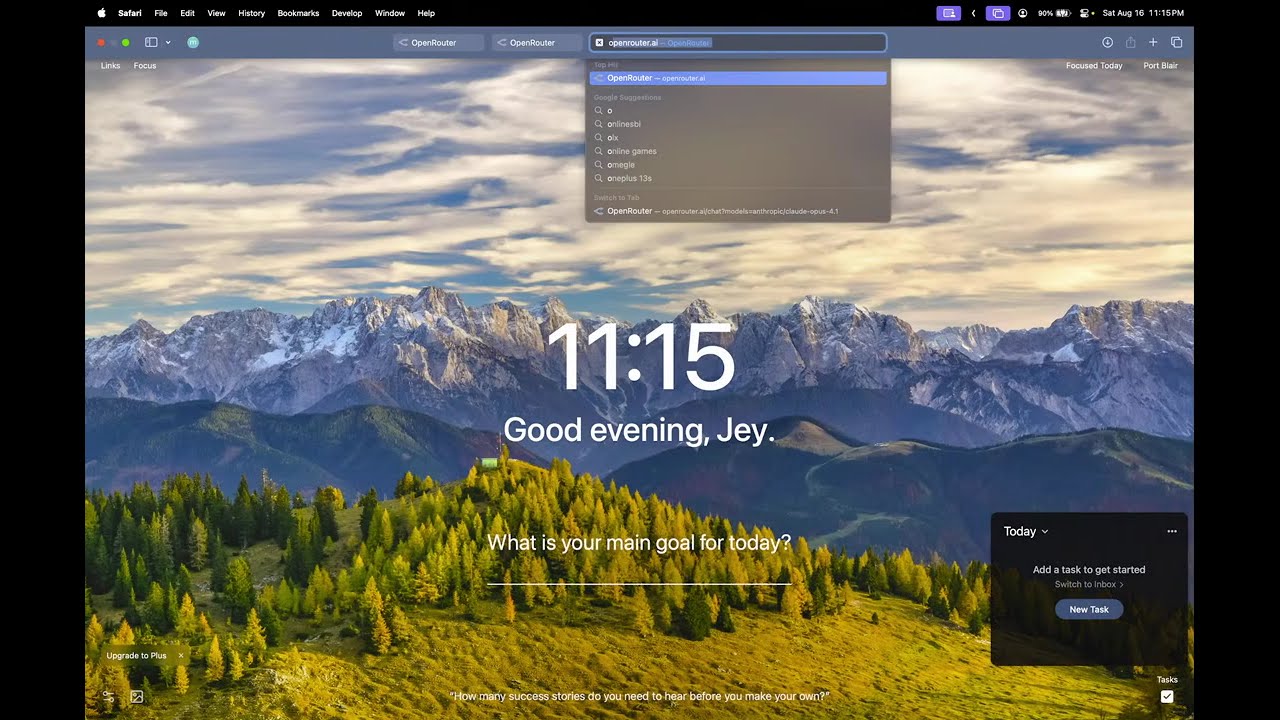Open the three-dot menu in Today panel

(x=1172, y=531)
